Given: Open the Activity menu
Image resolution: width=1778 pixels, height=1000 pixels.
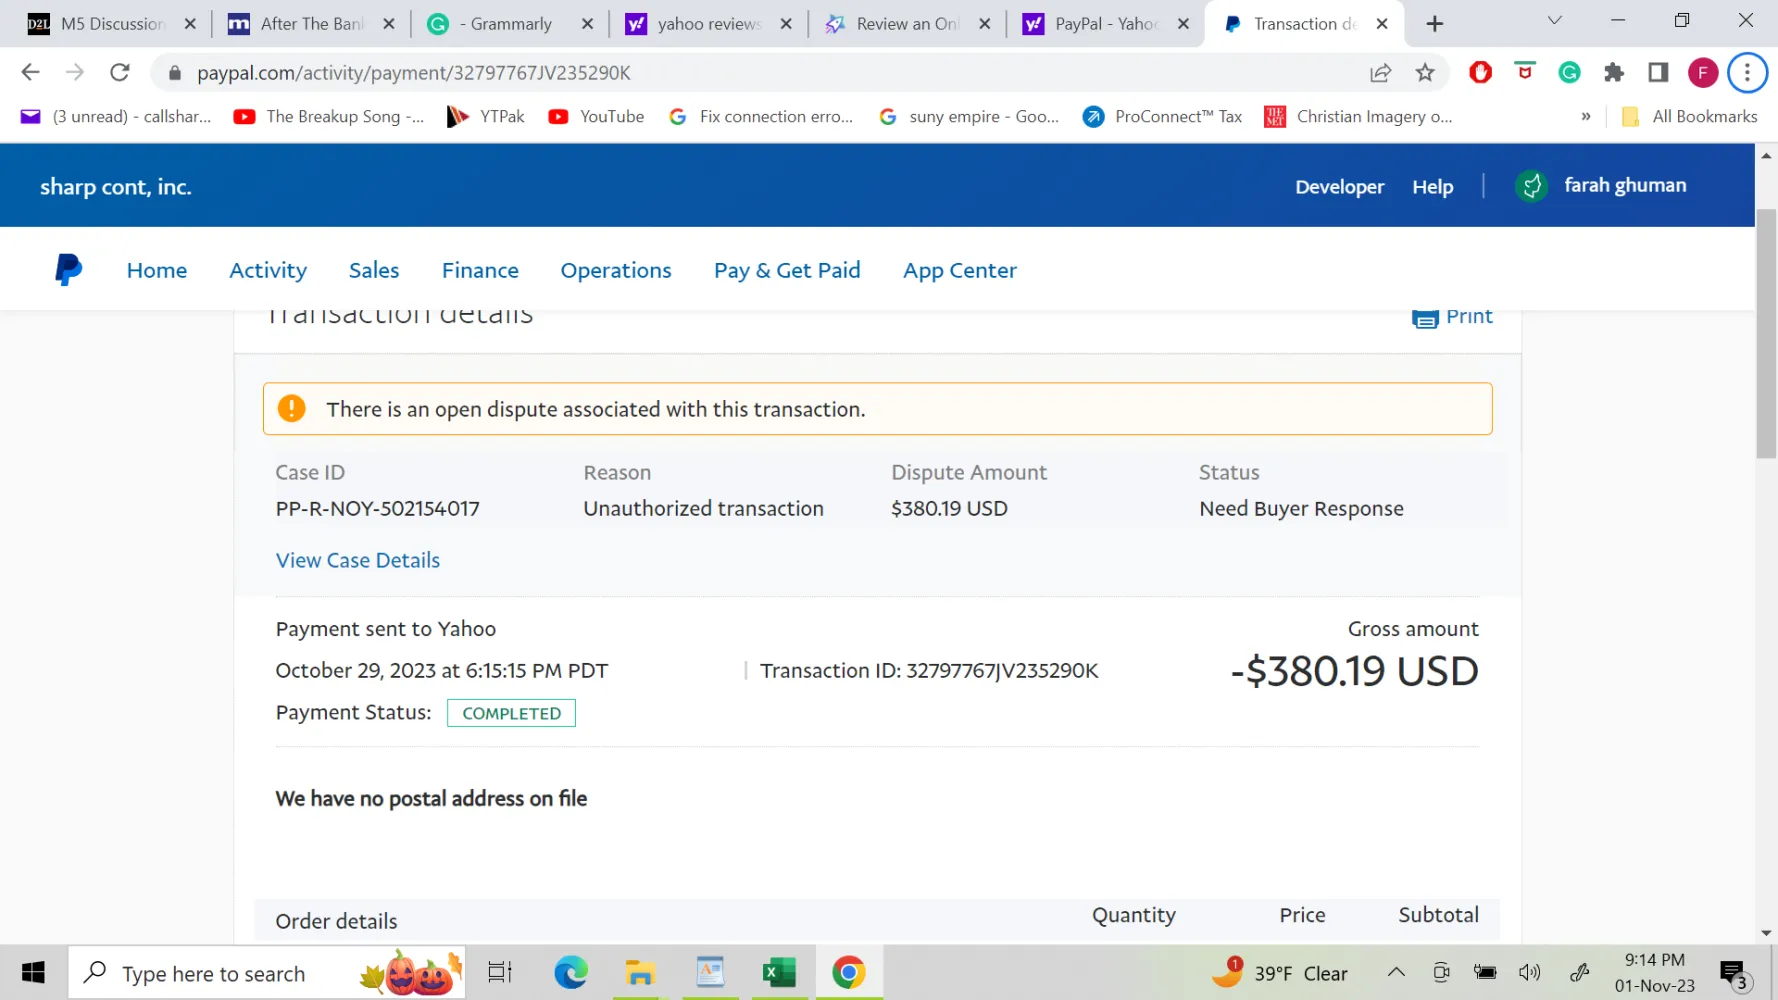Looking at the screenshot, I should (x=268, y=270).
